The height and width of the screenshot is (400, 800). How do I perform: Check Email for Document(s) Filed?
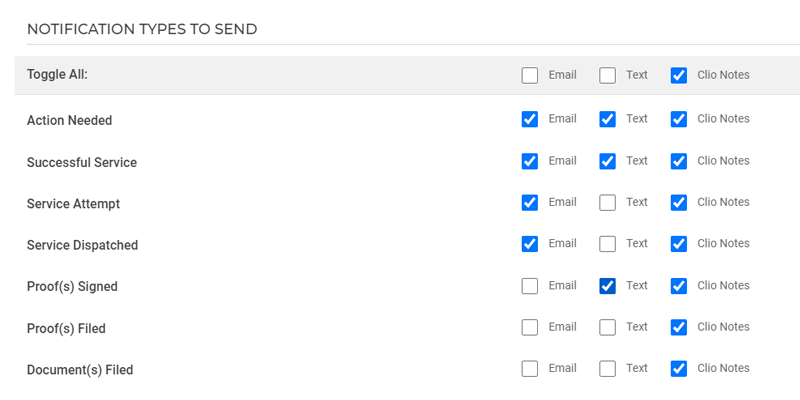pyautogui.click(x=530, y=369)
